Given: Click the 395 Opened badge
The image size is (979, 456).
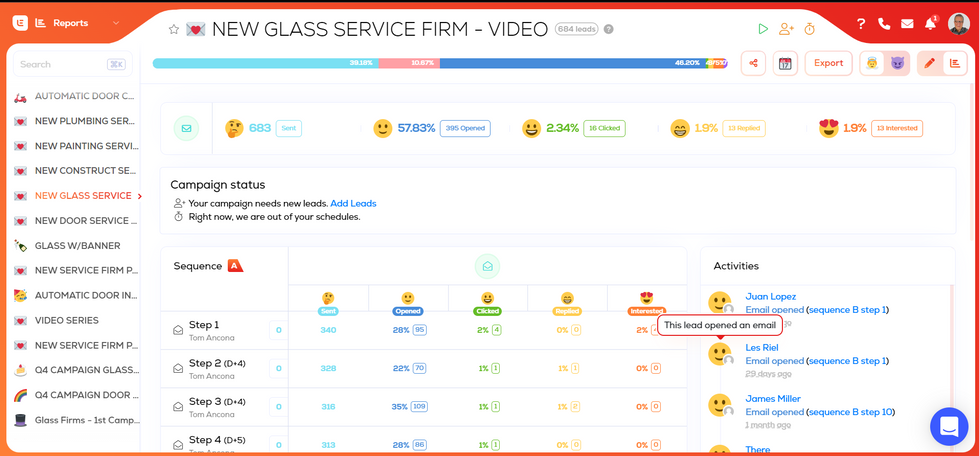Looking at the screenshot, I should pos(465,129).
